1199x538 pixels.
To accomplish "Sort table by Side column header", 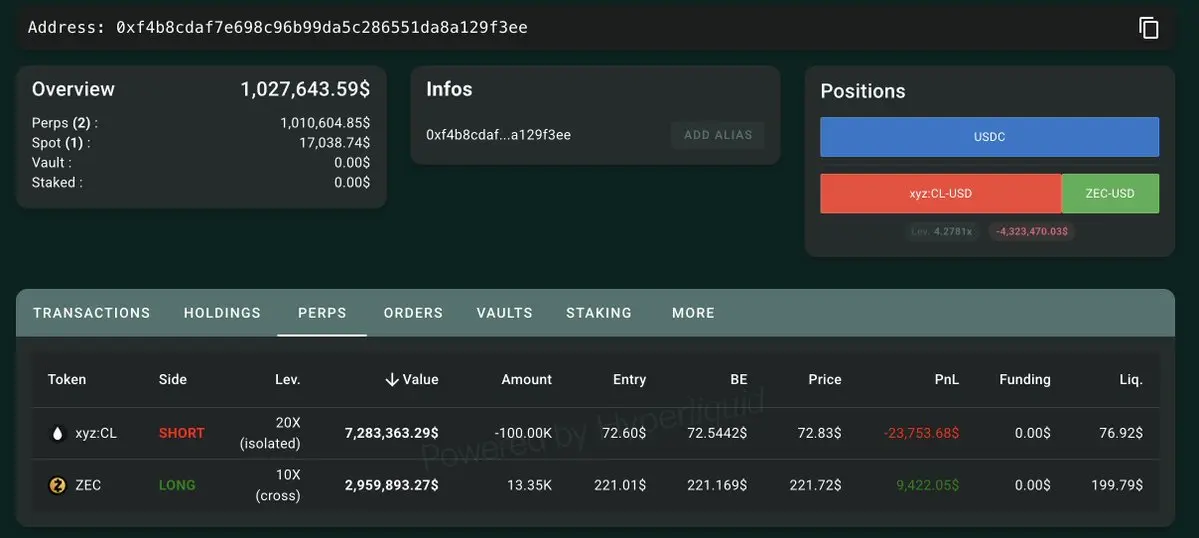I will click(172, 380).
